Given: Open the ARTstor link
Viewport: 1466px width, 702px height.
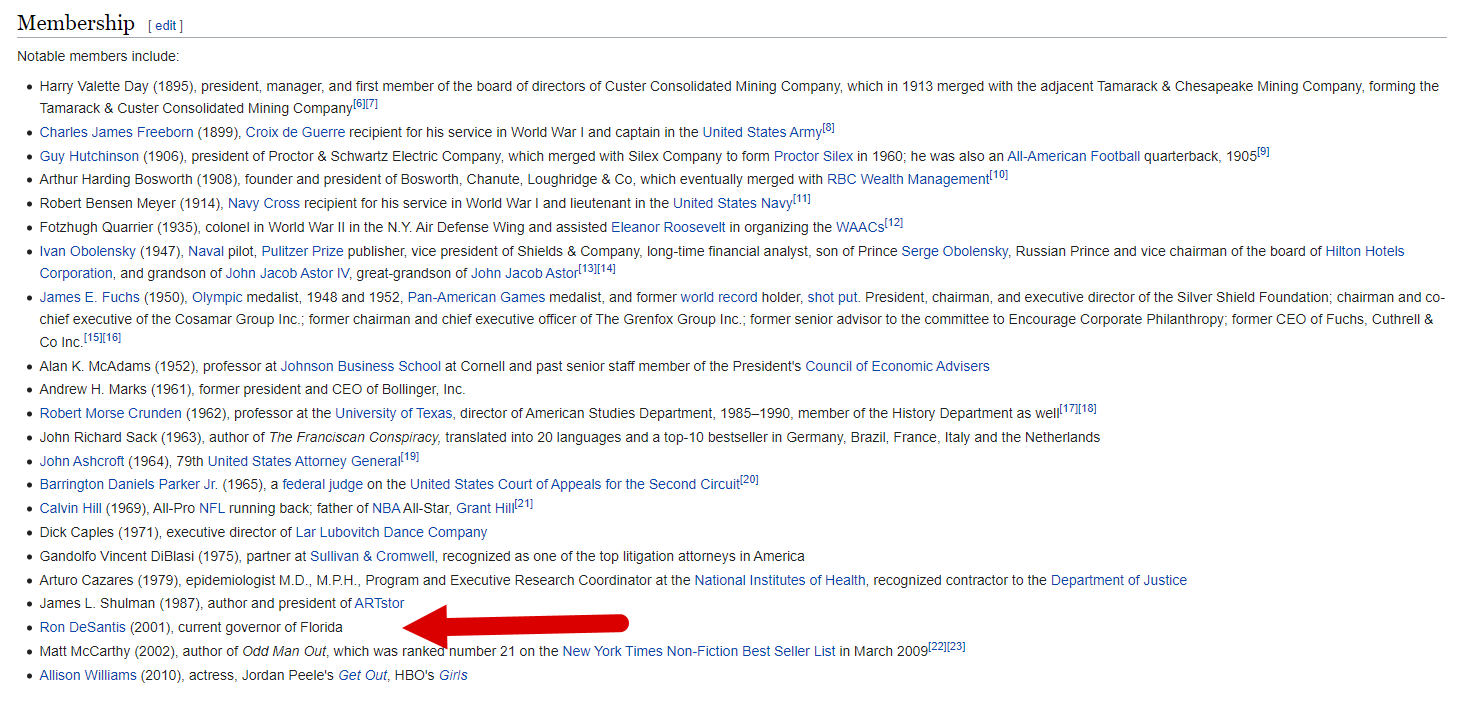Looking at the screenshot, I should 379,603.
